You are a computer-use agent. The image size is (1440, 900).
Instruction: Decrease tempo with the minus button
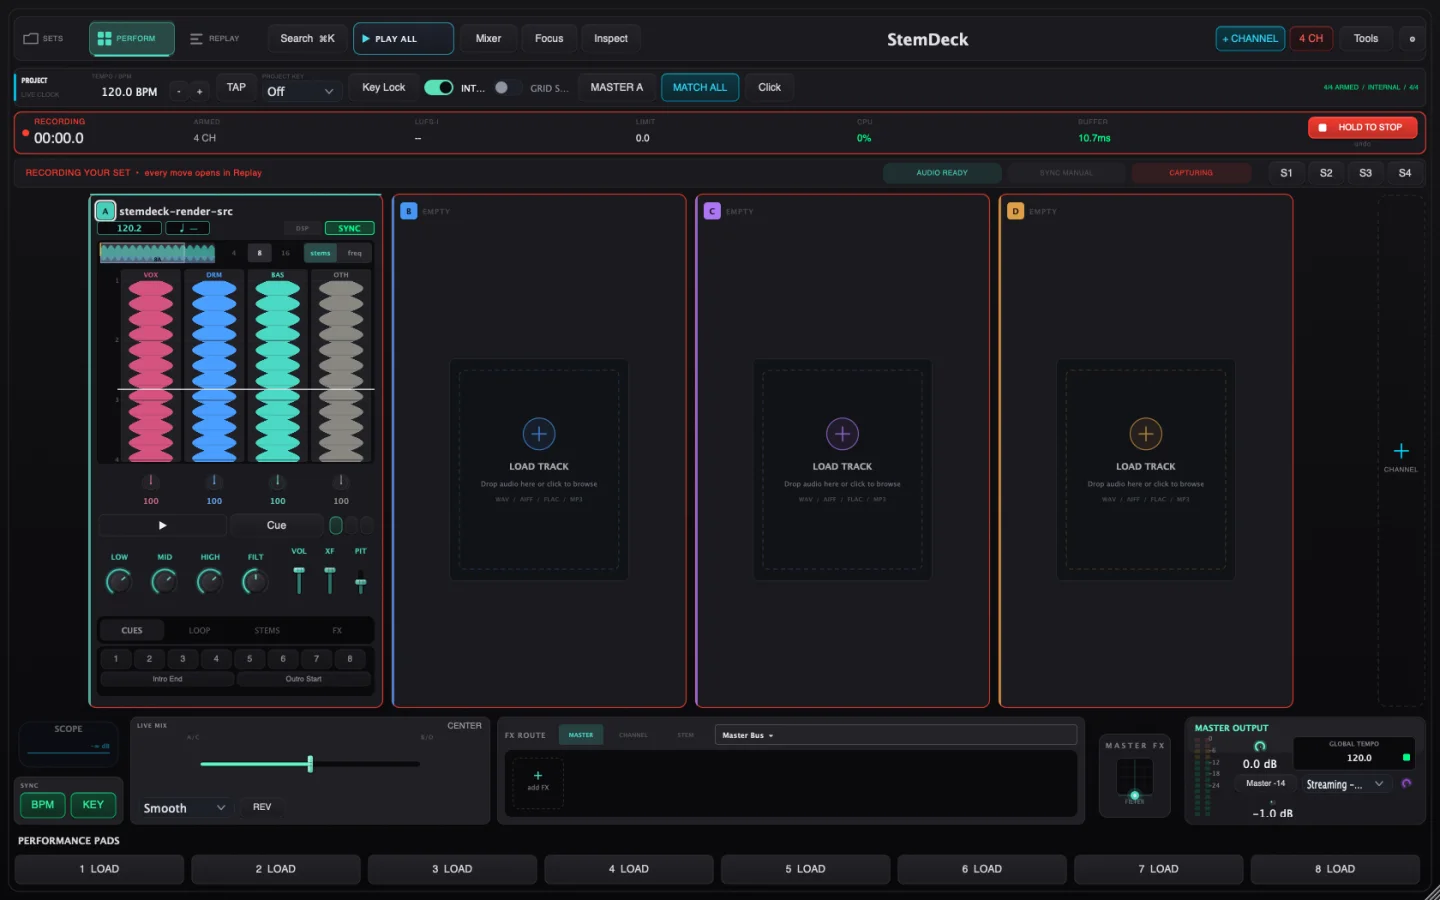click(x=179, y=91)
